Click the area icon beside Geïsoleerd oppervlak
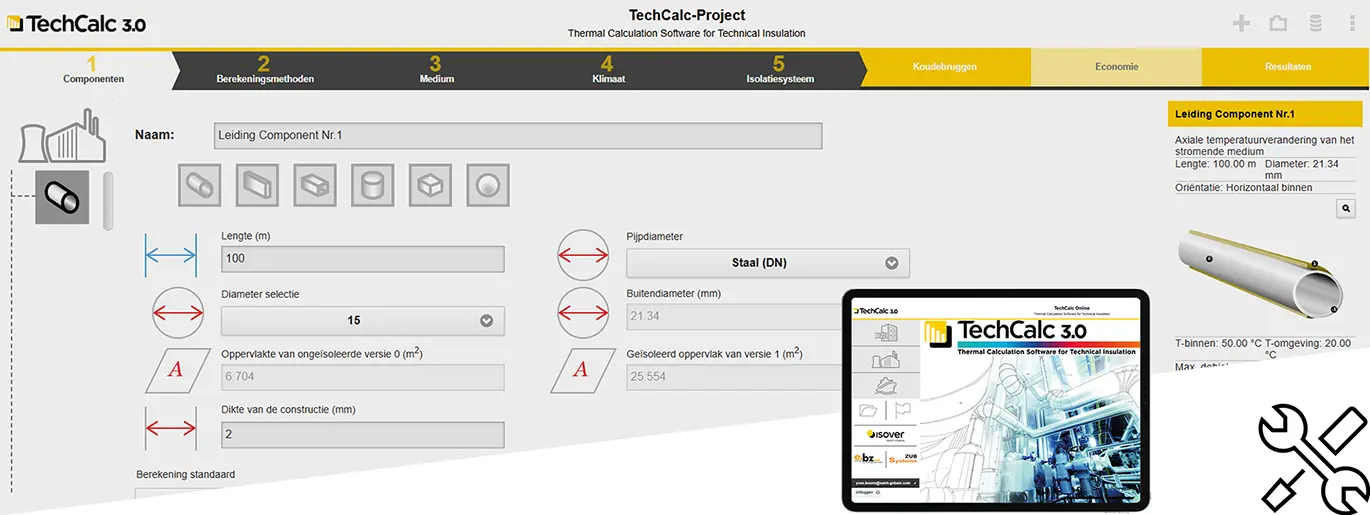 [x=581, y=370]
